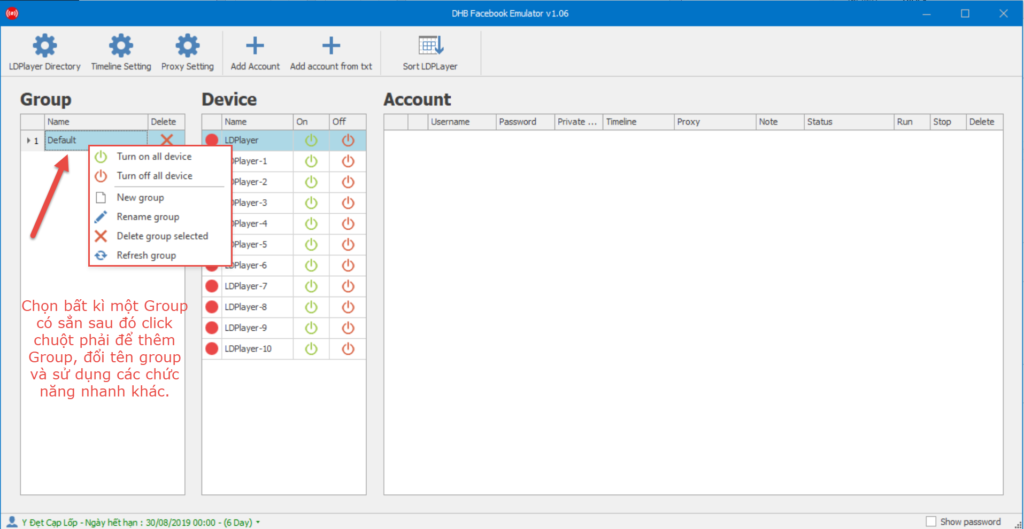Click the Password column header
Screen dimensions: 1024x529
click(x=525, y=122)
